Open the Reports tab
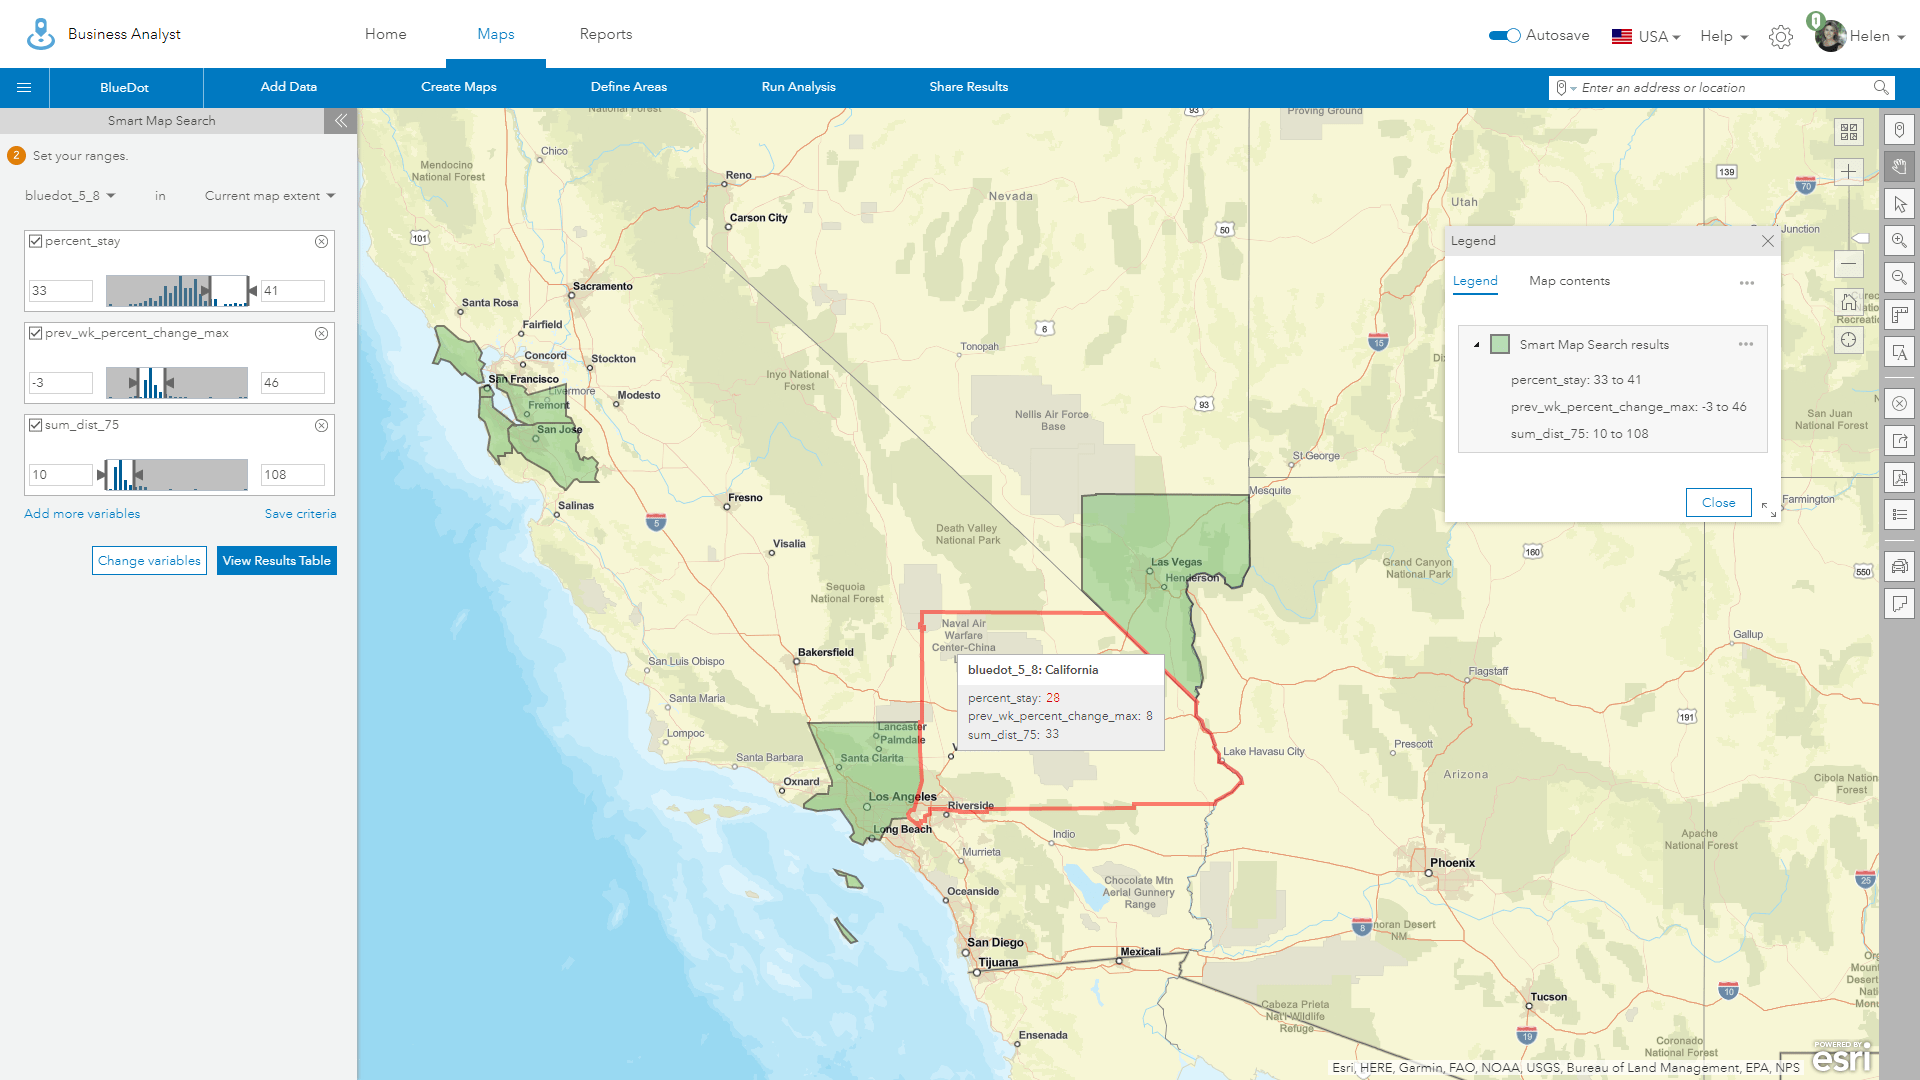The height and width of the screenshot is (1080, 1920). [x=605, y=33]
